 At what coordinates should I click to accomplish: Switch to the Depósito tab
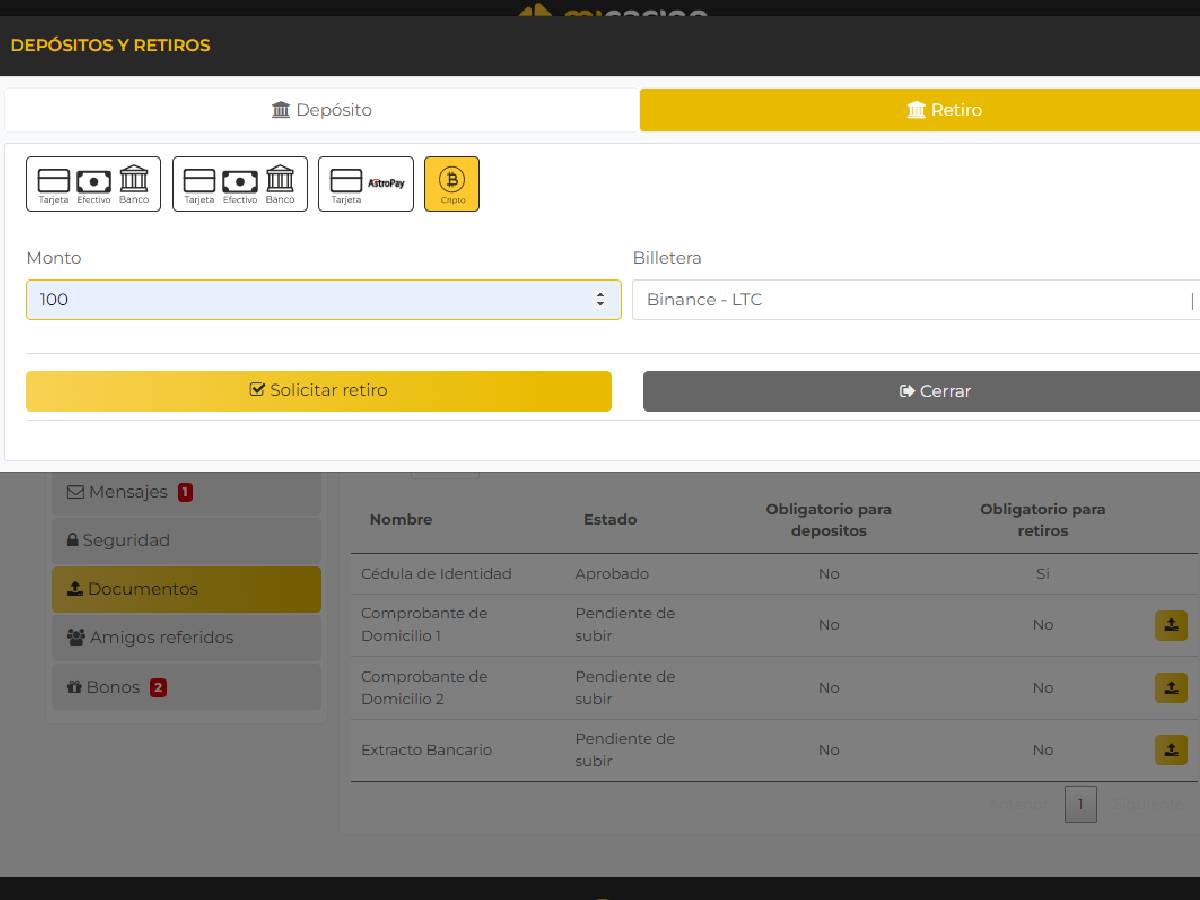click(322, 110)
